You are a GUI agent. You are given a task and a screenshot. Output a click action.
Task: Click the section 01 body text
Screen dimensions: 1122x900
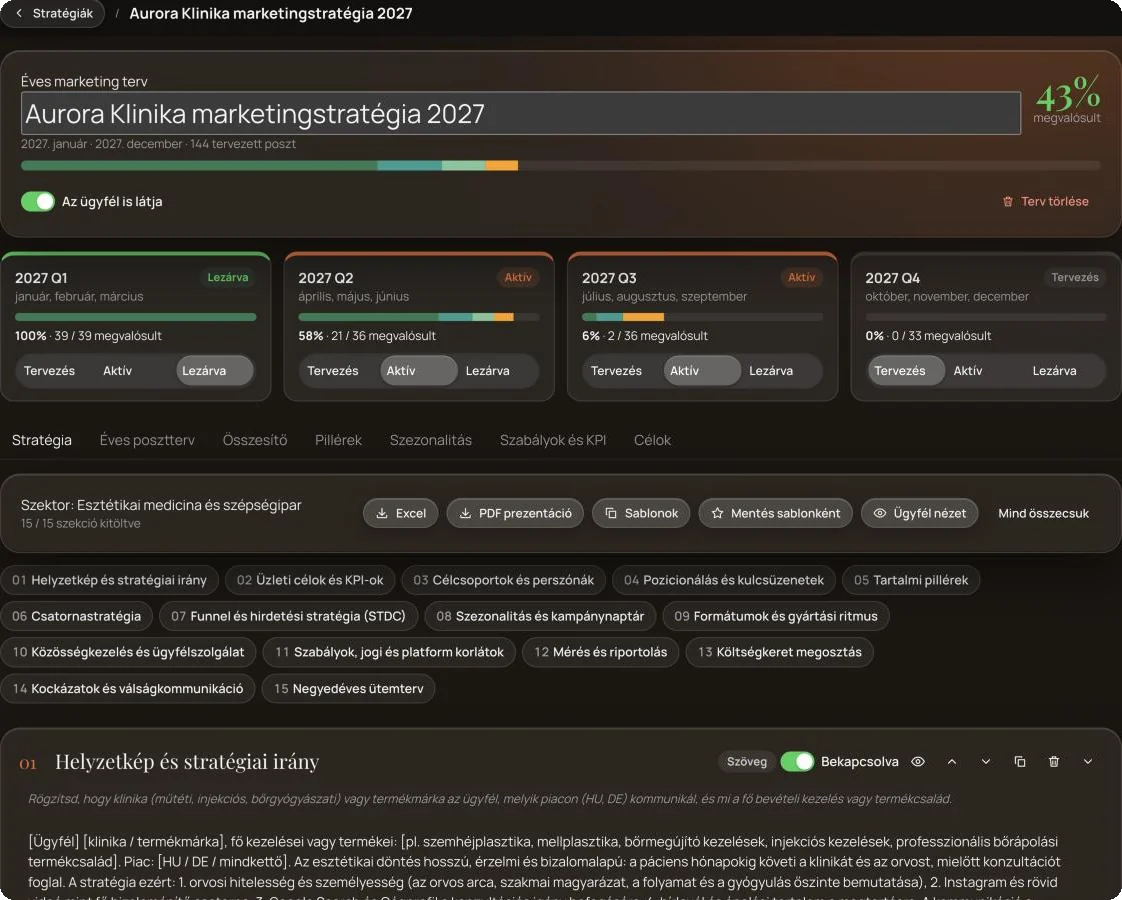(547, 867)
